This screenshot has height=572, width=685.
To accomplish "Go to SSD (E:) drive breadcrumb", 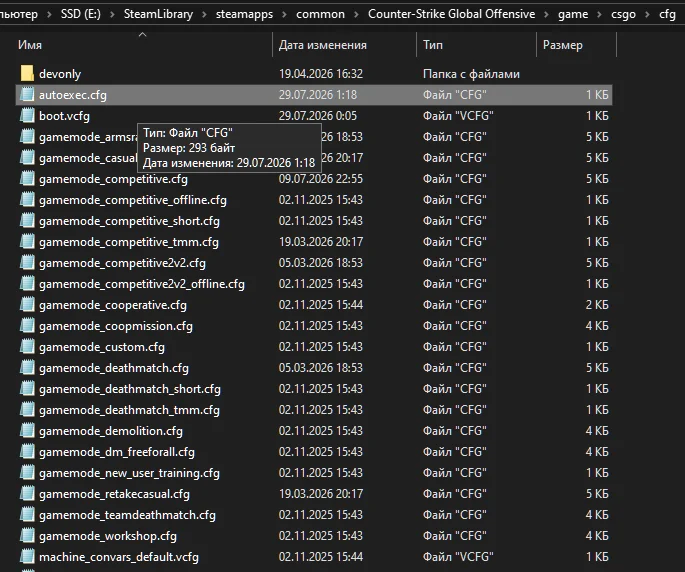I will pos(81,14).
